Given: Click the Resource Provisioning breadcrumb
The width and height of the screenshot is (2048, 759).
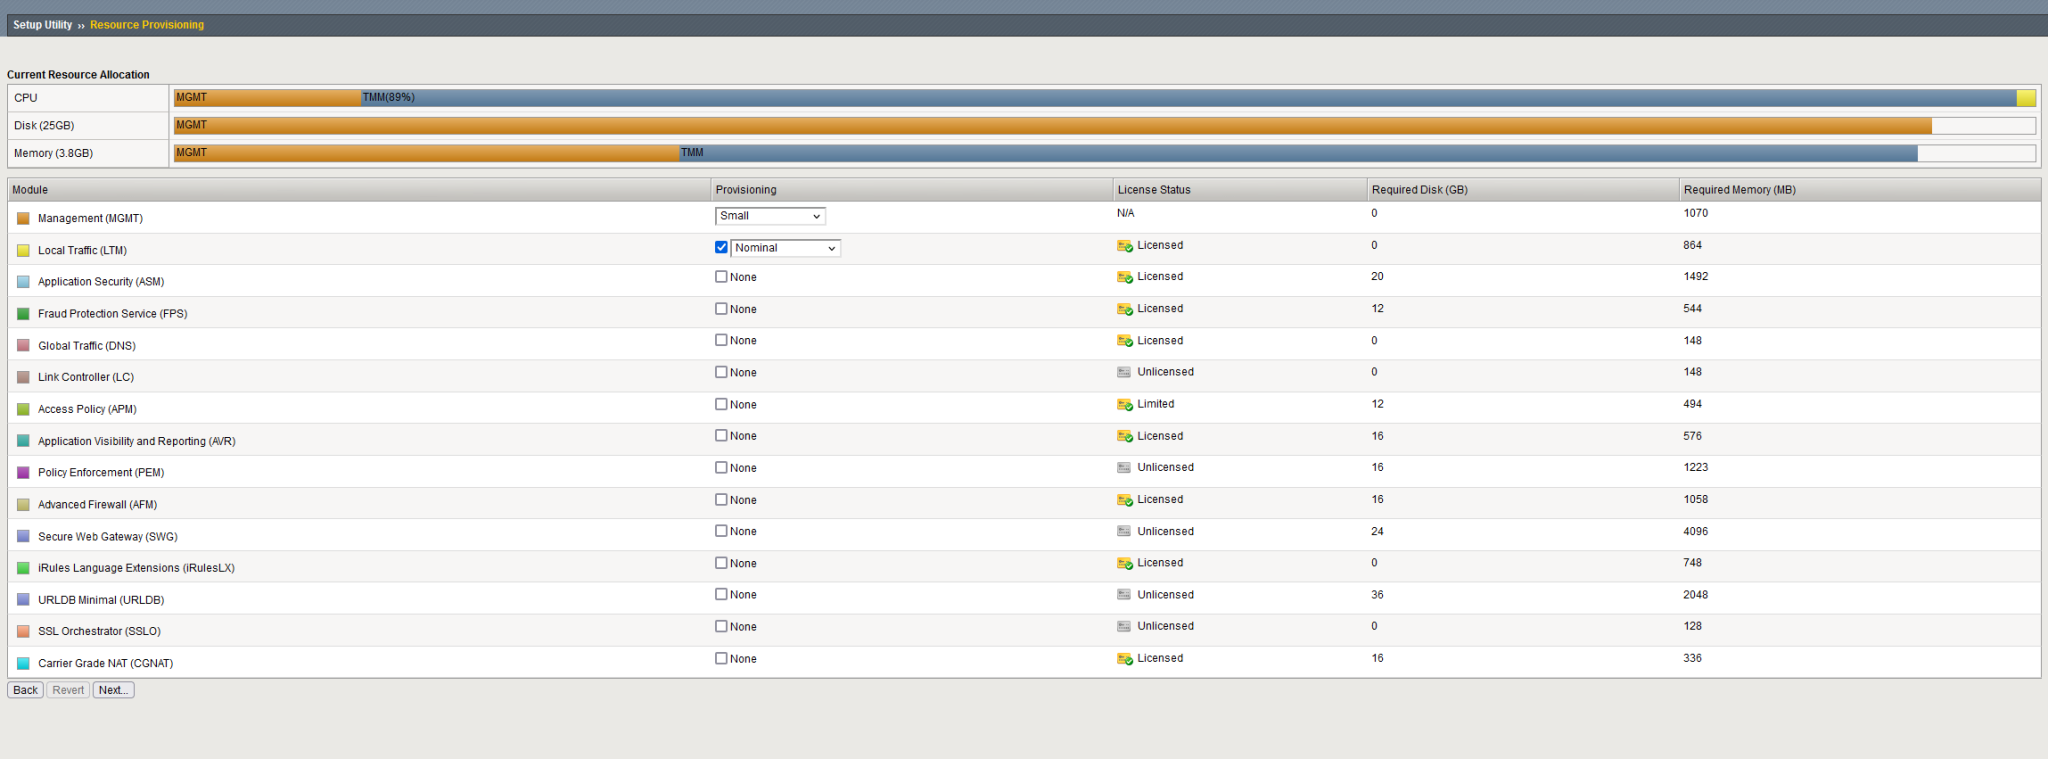Looking at the screenshot, I should [x=147, y=25].
